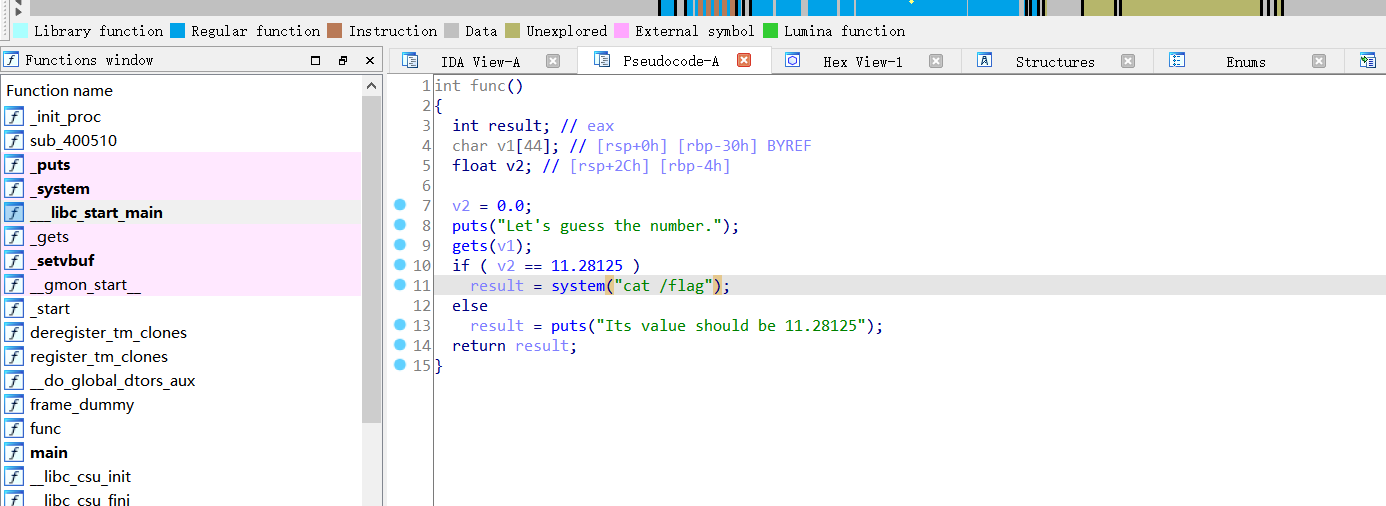Screen dimensions: 1386x506
Task: Click function icon beside _gets
Action: point(14,236)
